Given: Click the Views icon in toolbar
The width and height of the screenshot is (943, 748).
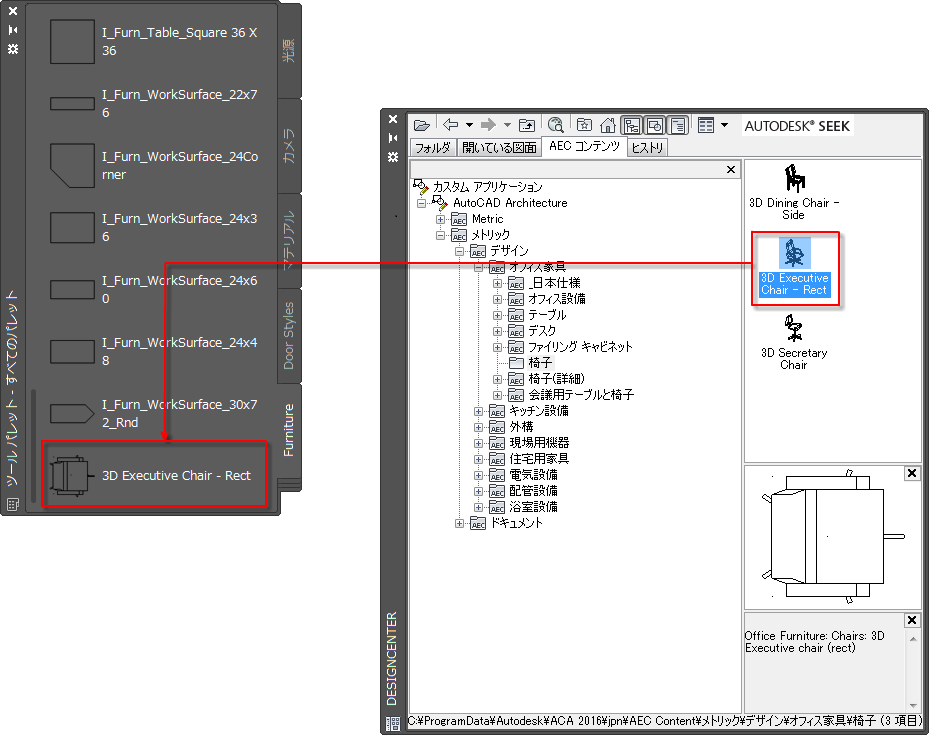Looking at the screenshot, I should pyautogui.click(x=706, y=125).
